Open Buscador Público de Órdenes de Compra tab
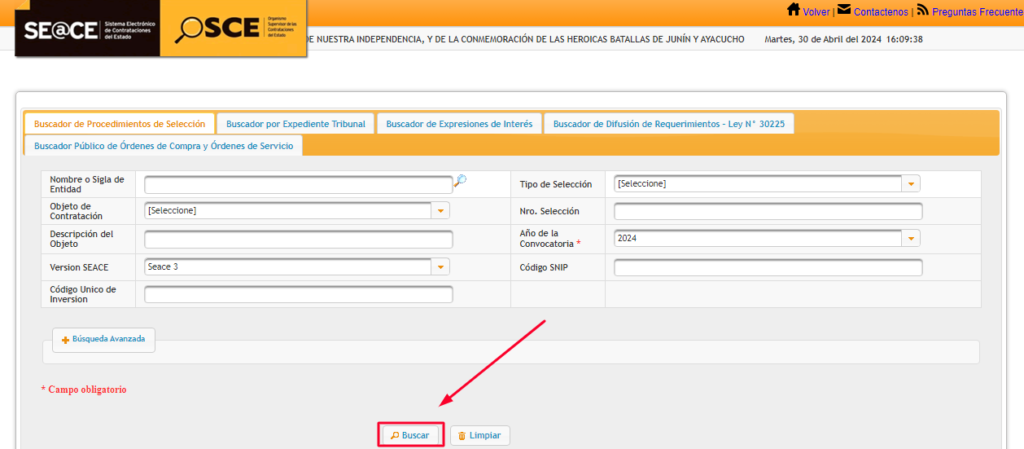The image size is (1024, 449). 163,146
